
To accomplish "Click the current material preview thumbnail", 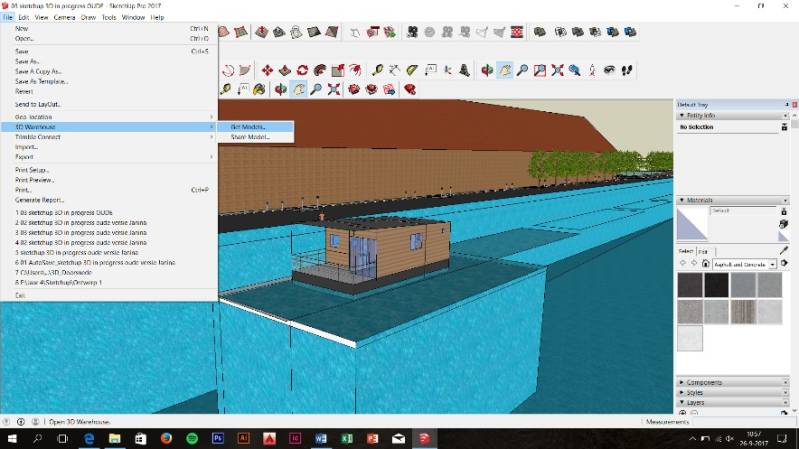I will click(x=692, y=224).
